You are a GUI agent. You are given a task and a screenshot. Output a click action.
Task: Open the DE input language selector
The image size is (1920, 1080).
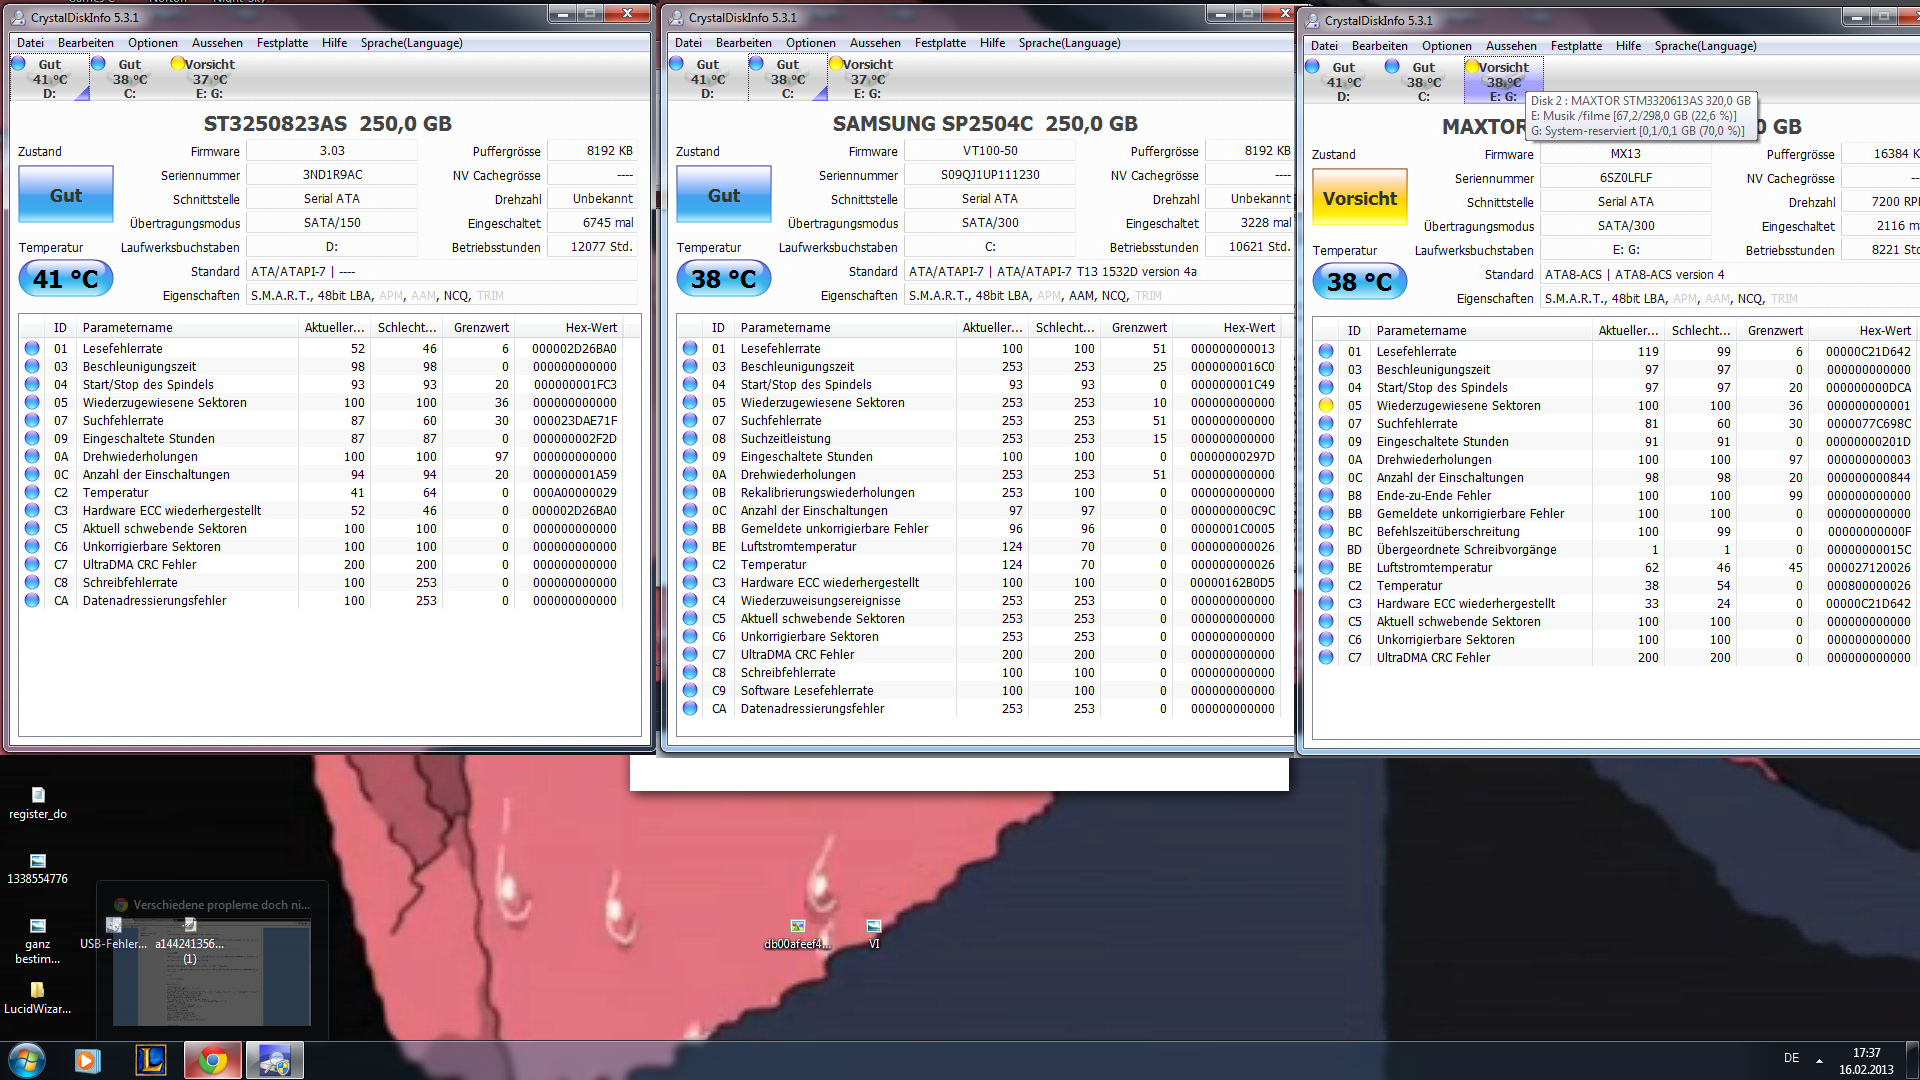pos(1791,1058)
